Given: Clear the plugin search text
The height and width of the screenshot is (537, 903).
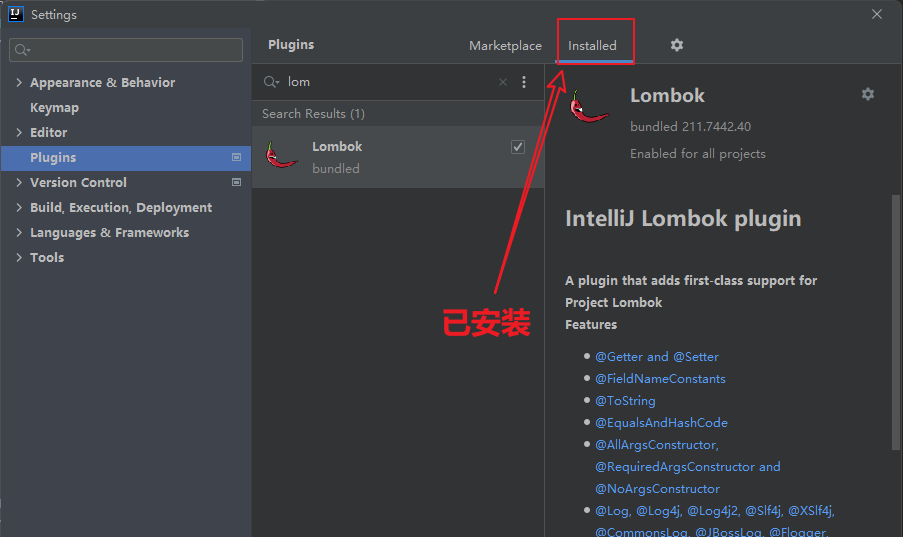Looking at the screenshot, I should coord(503,82).
